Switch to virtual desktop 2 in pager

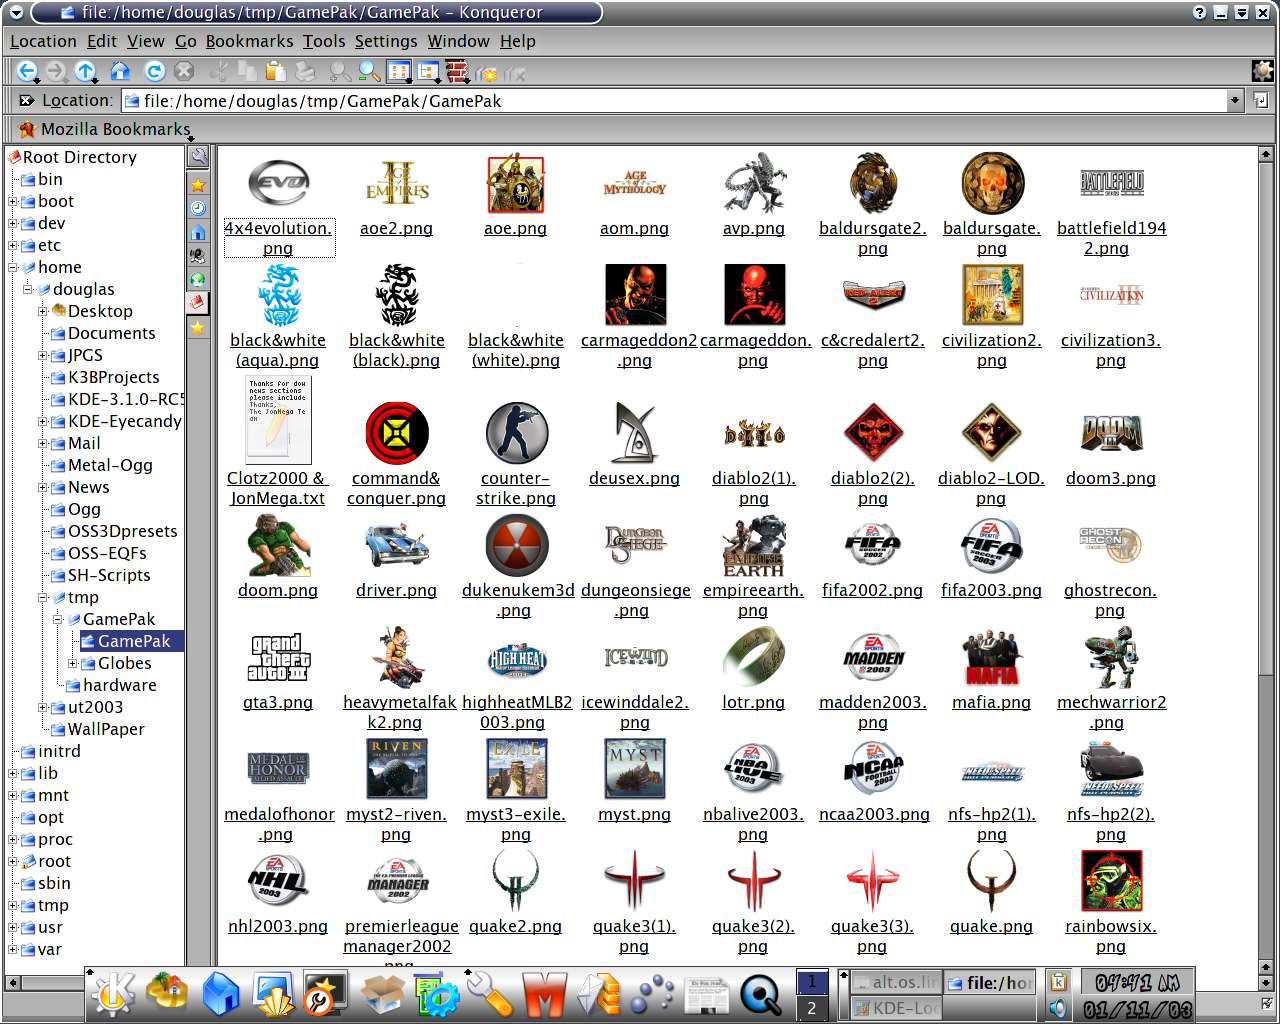[812, 1008]
